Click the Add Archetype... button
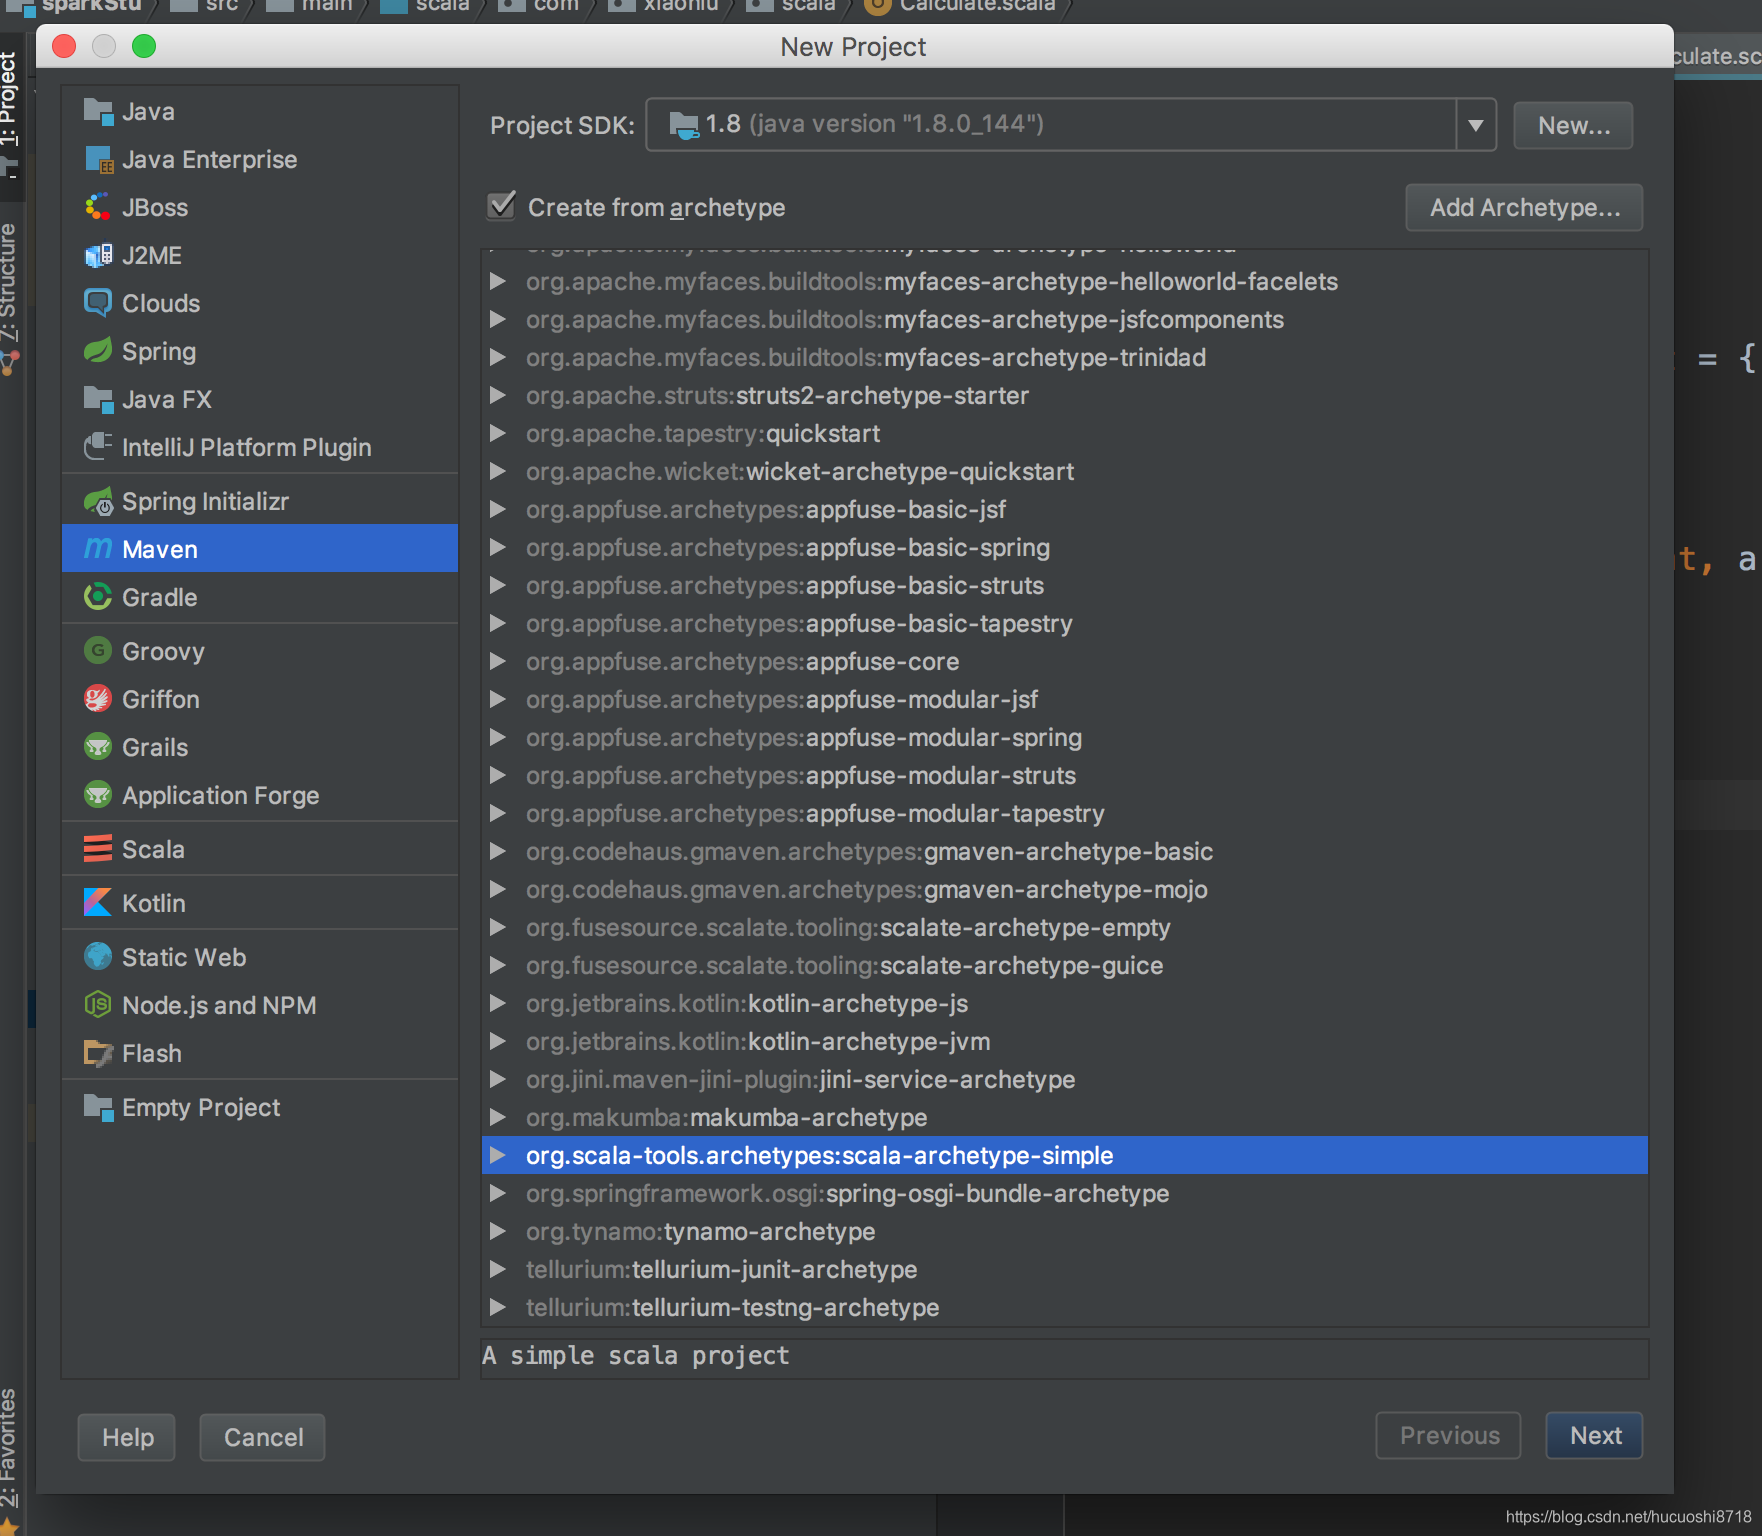 (1524, 208)
